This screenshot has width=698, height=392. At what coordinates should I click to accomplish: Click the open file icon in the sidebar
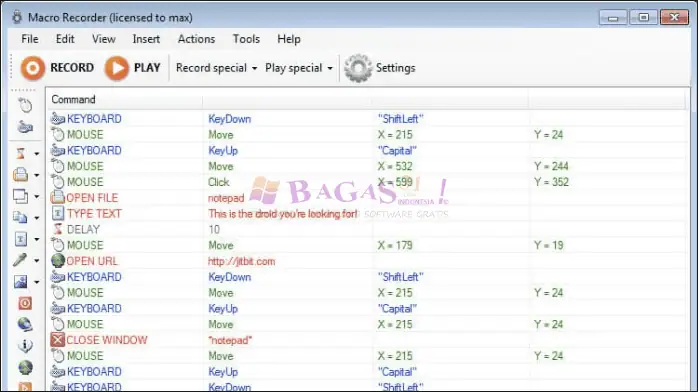20,174
